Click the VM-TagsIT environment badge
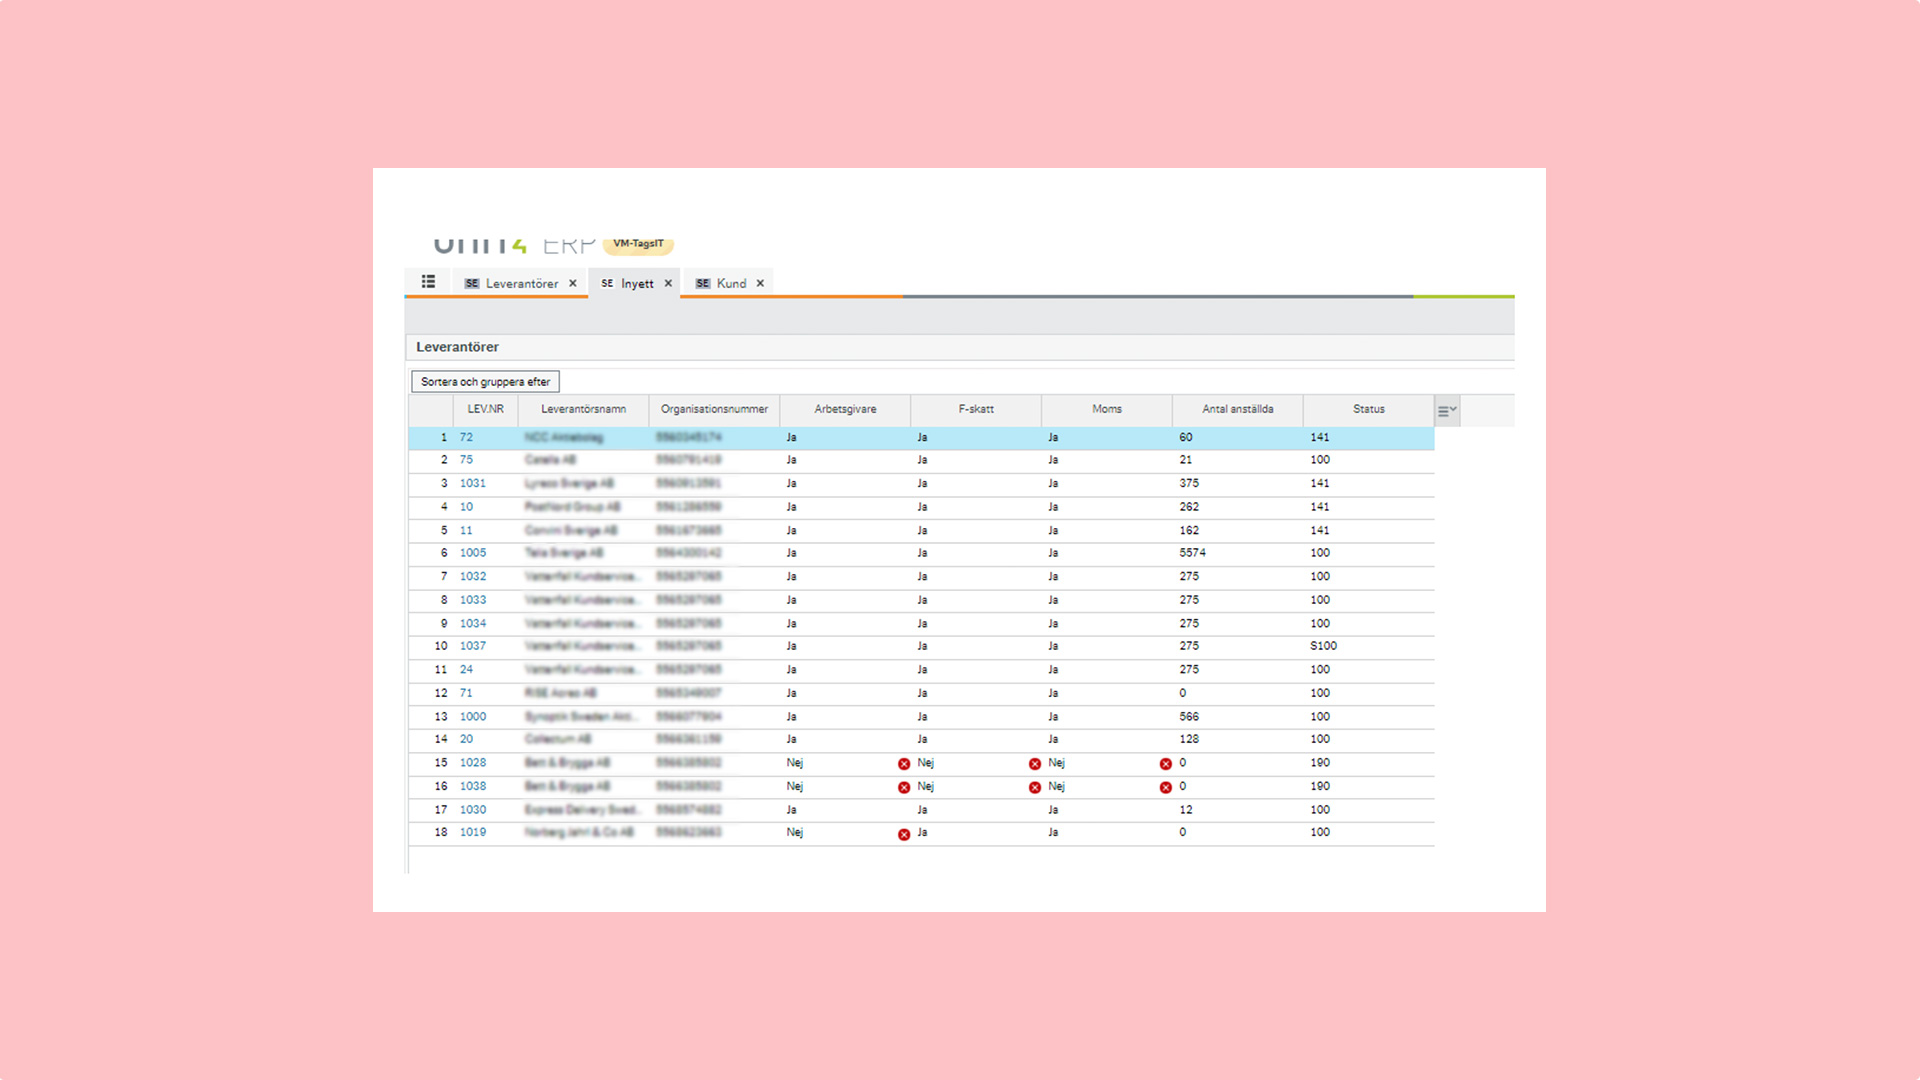The height and width of the screenshot is (1080, 1920). (x=638, y=244)
